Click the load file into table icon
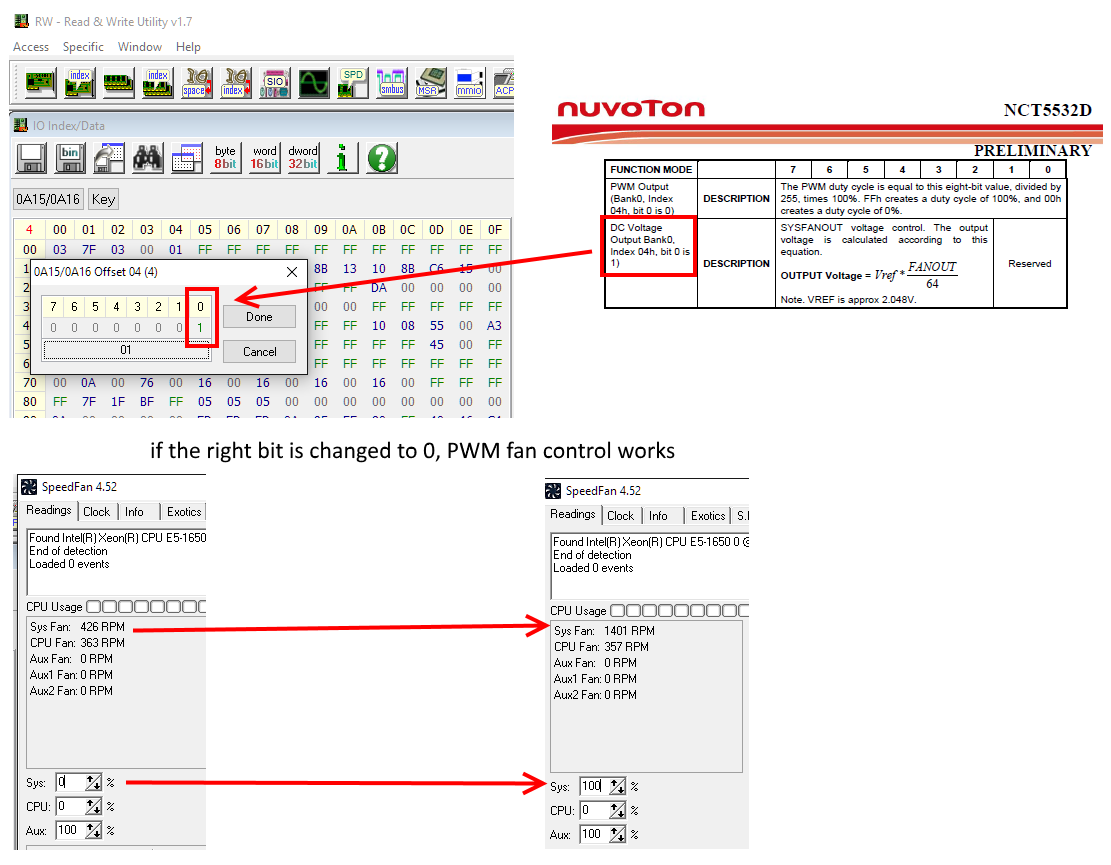 coord(108,157)
